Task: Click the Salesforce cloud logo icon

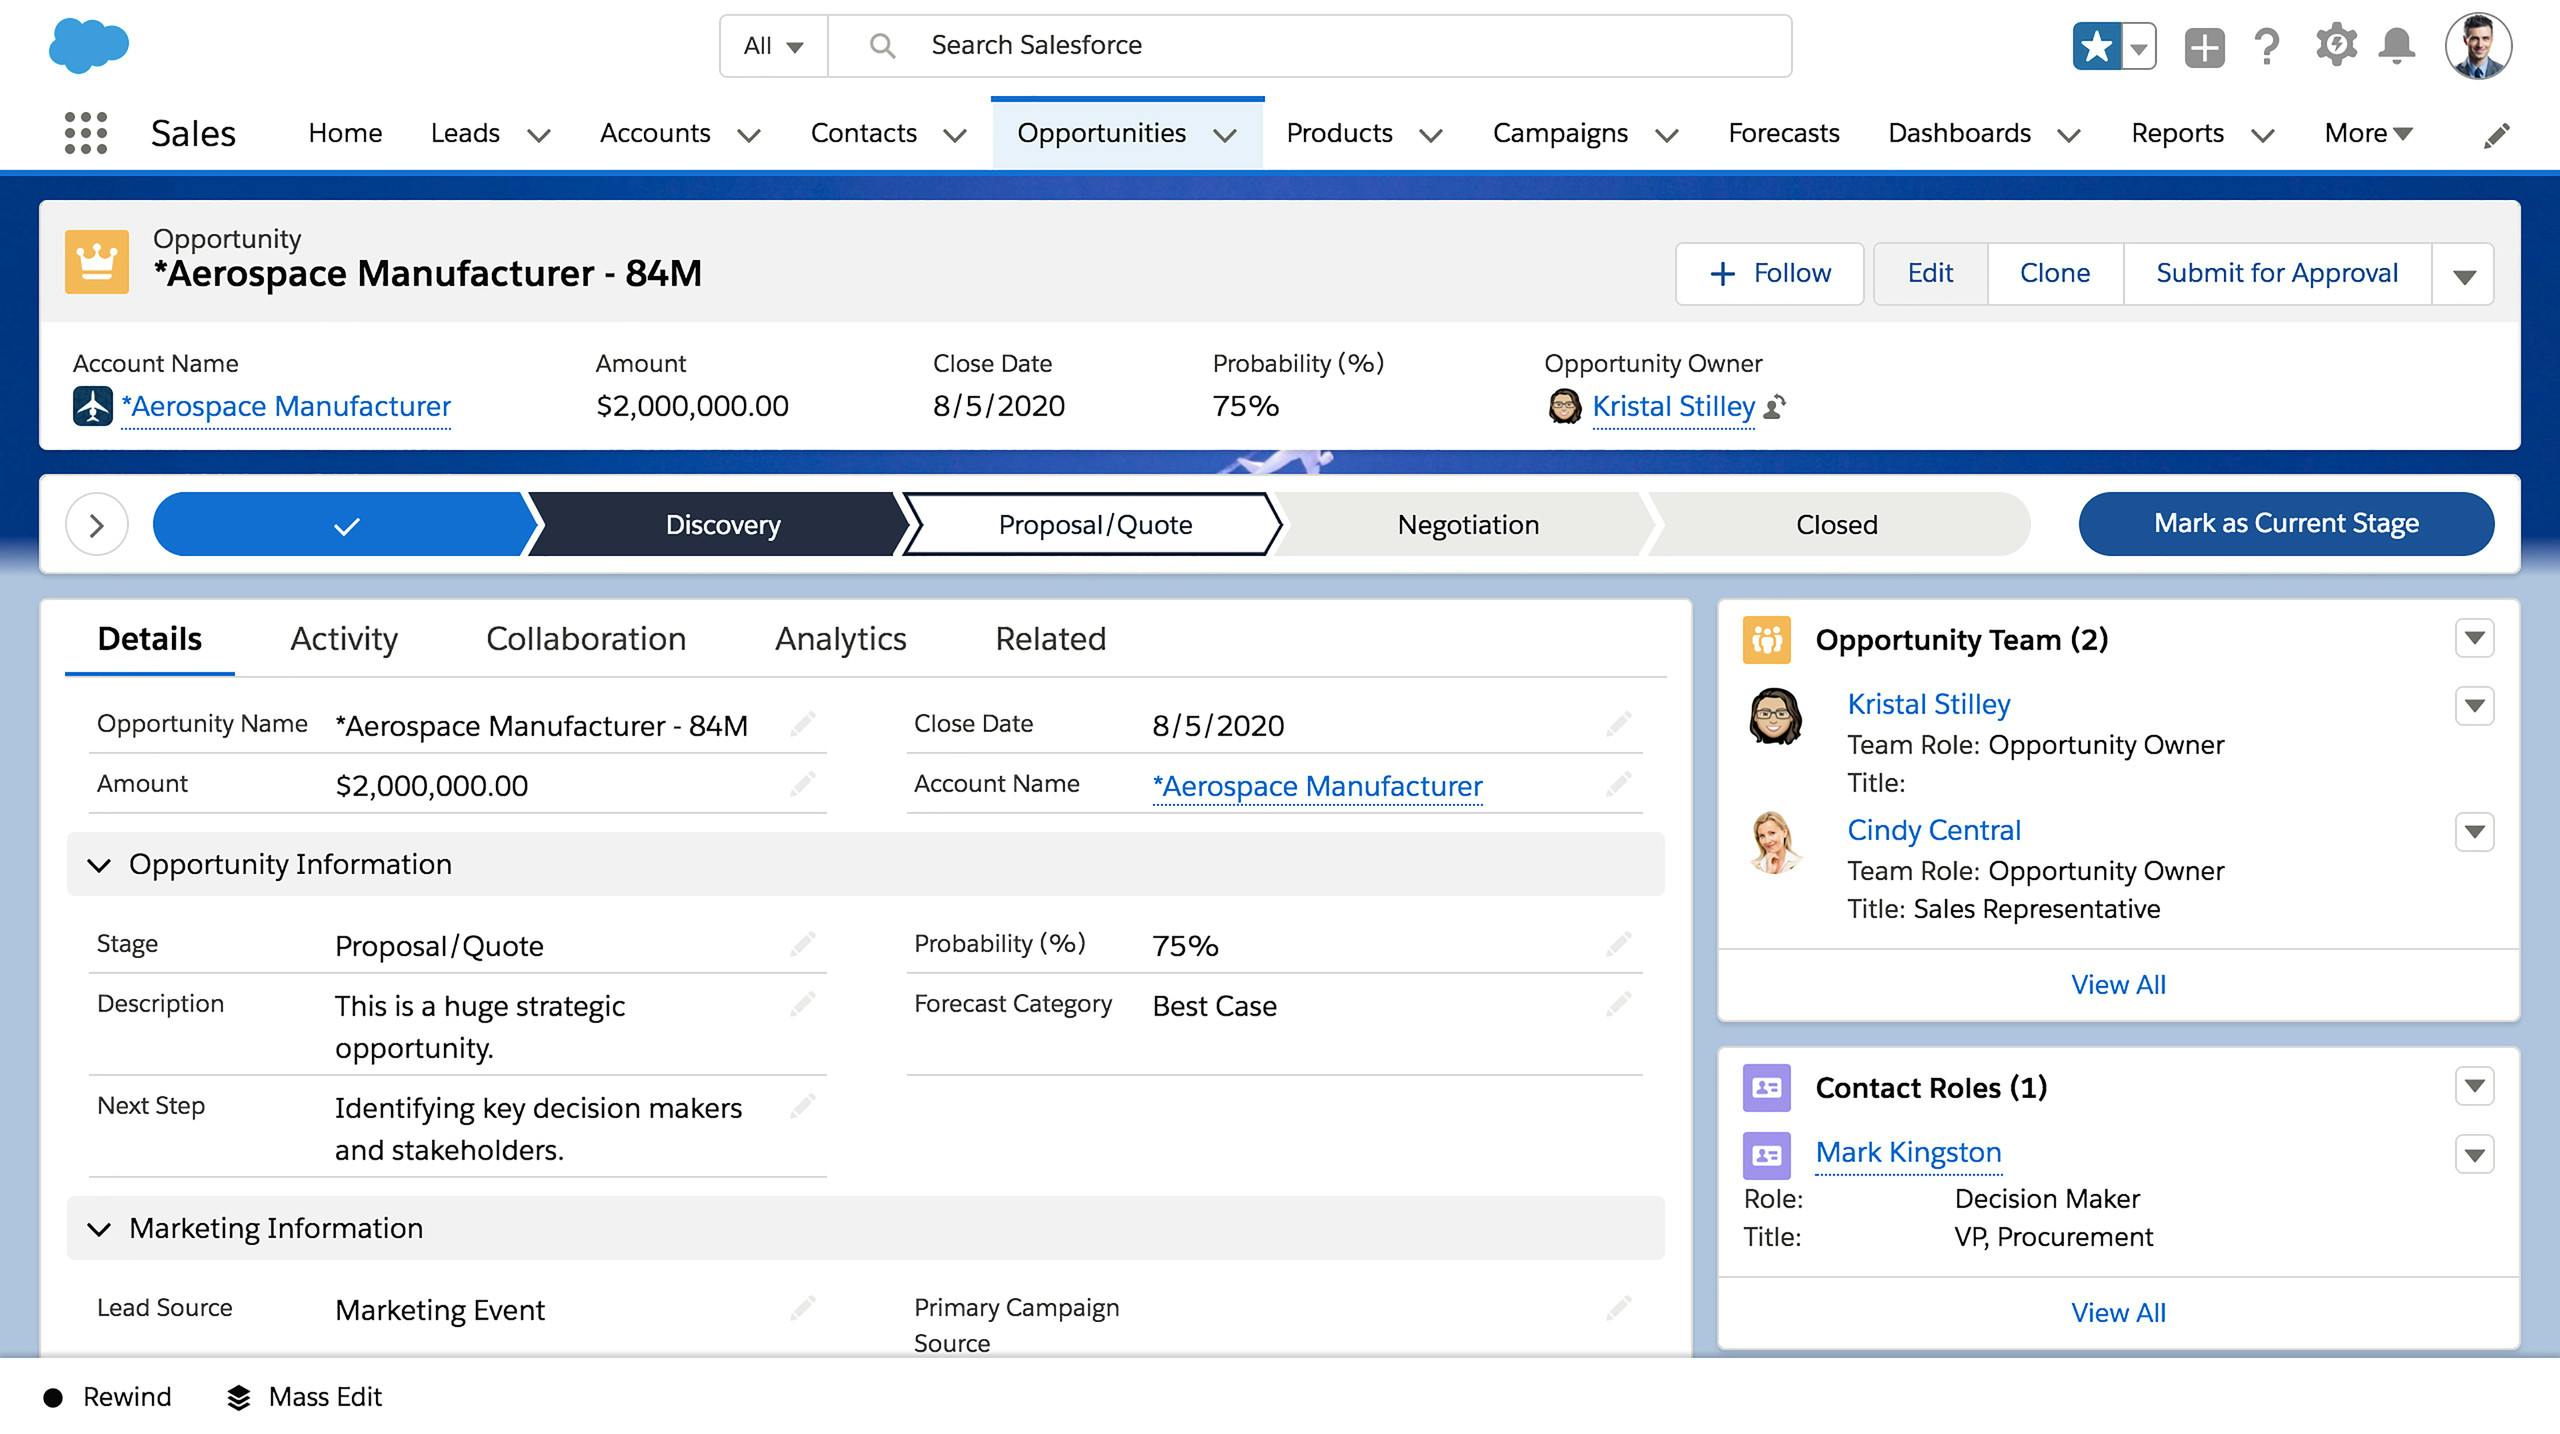Action: click(86, 44)
